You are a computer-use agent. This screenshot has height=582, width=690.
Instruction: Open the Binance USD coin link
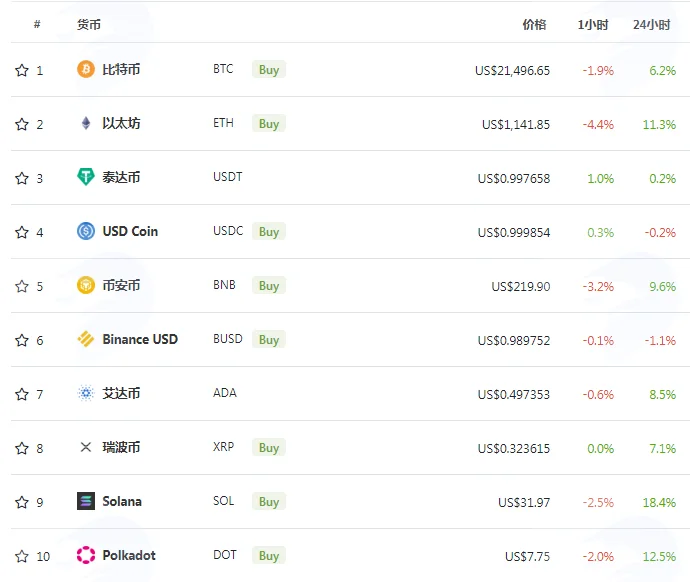click(140, 339)
